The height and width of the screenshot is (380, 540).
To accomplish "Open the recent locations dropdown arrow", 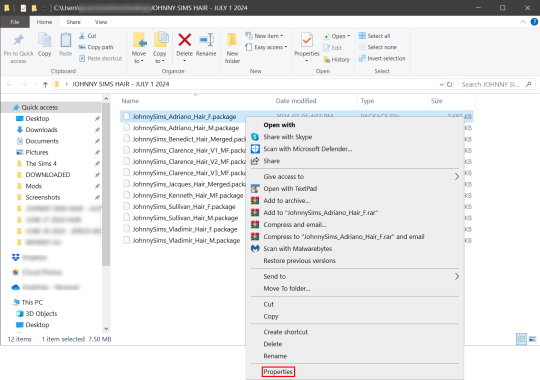I will tap(35, 84).
